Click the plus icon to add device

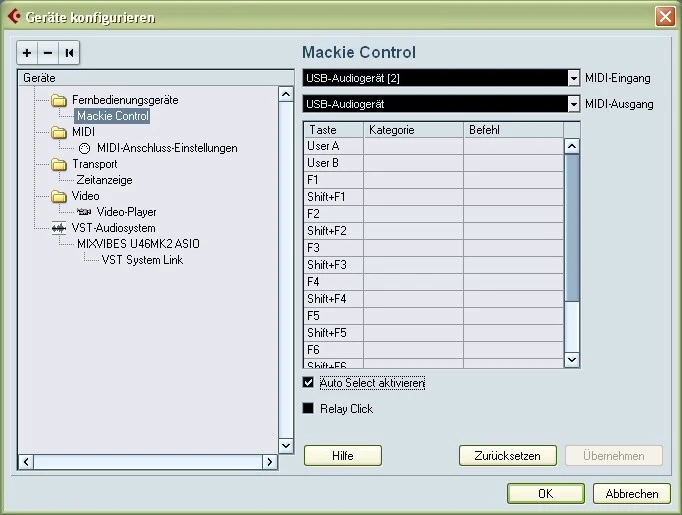click(28, 52)
